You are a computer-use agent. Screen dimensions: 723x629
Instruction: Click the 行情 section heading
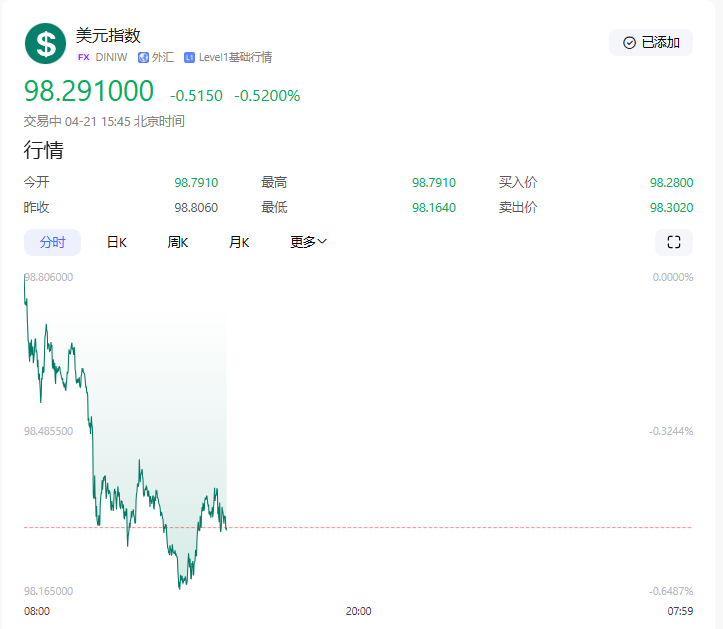coord(44,151)
